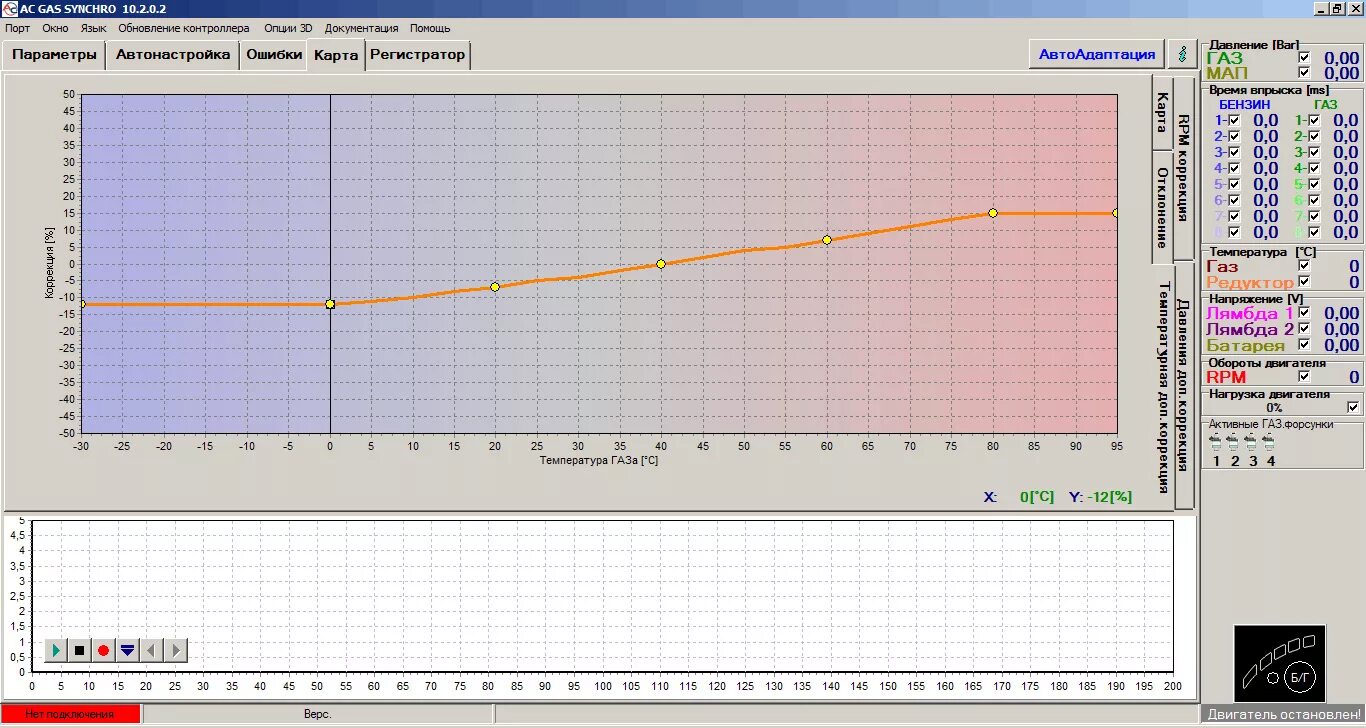1366x728 pixels.
Task: Uncheck petrol injector 5 time checkbox
Action: [1234, 184]
